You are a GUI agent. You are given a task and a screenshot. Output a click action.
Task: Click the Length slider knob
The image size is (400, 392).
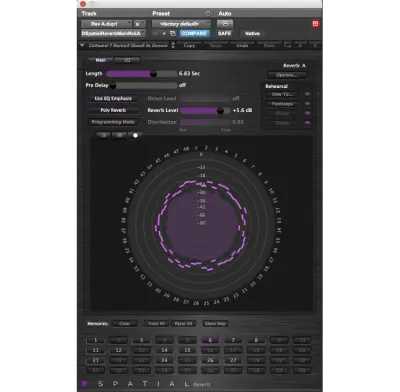click(153, 74)
